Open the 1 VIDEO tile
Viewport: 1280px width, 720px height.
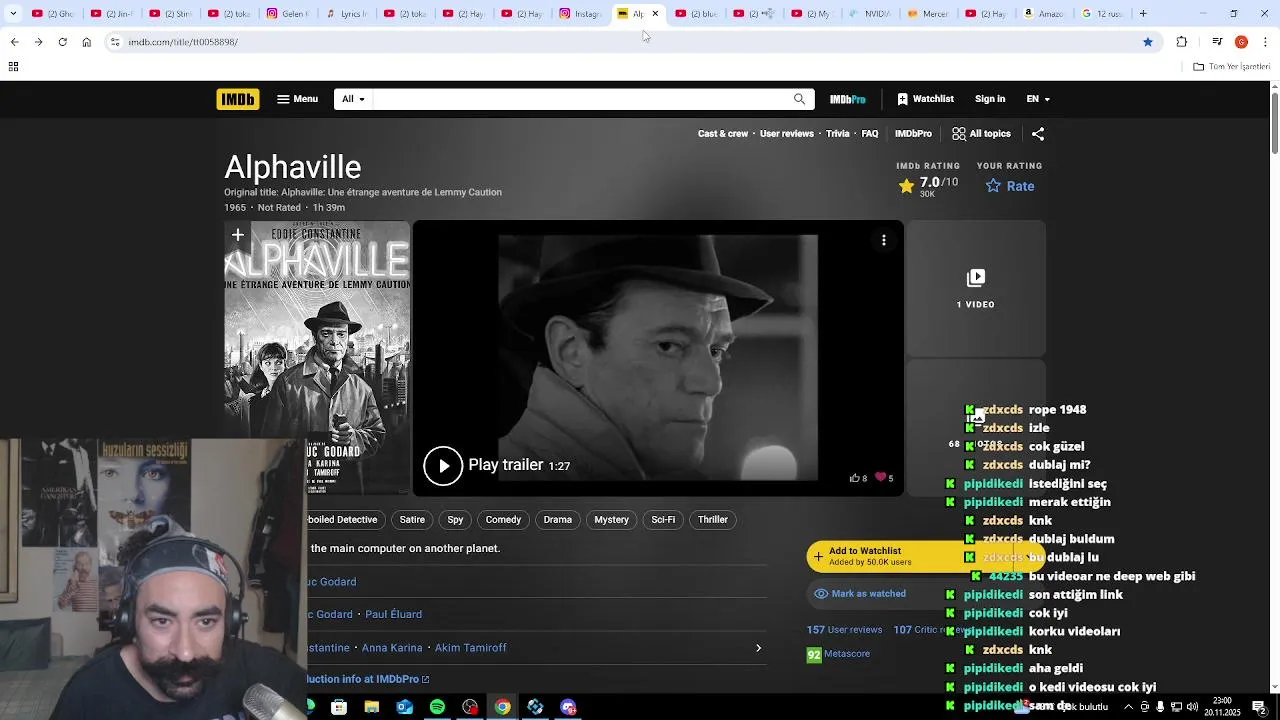[975, 289]
